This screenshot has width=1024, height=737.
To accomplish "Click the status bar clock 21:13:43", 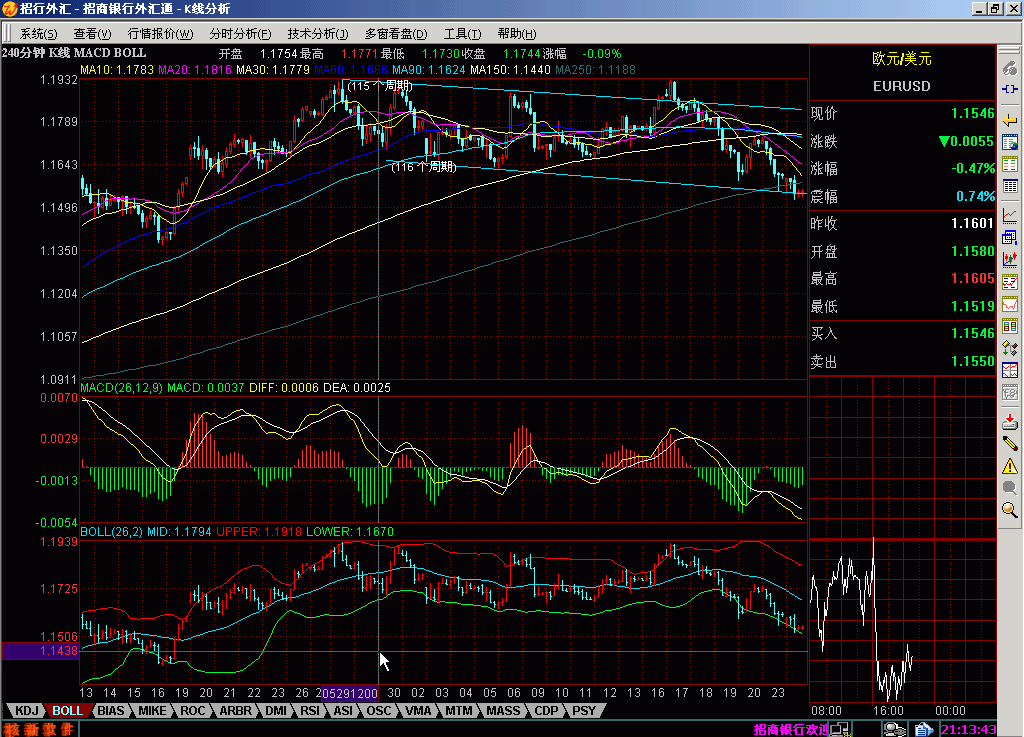I will 968,729.
